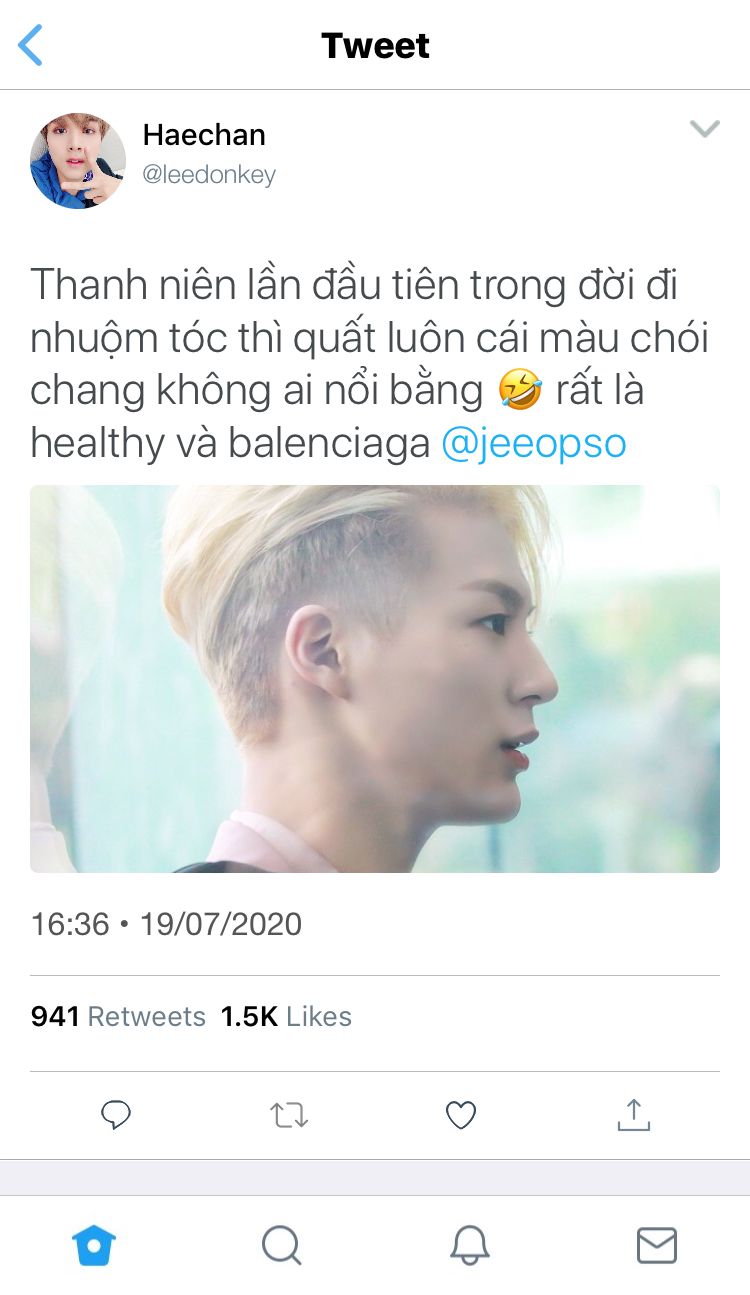Go back using the blue arrow
Screen dimensions: 750x1295
coord(31,45)
